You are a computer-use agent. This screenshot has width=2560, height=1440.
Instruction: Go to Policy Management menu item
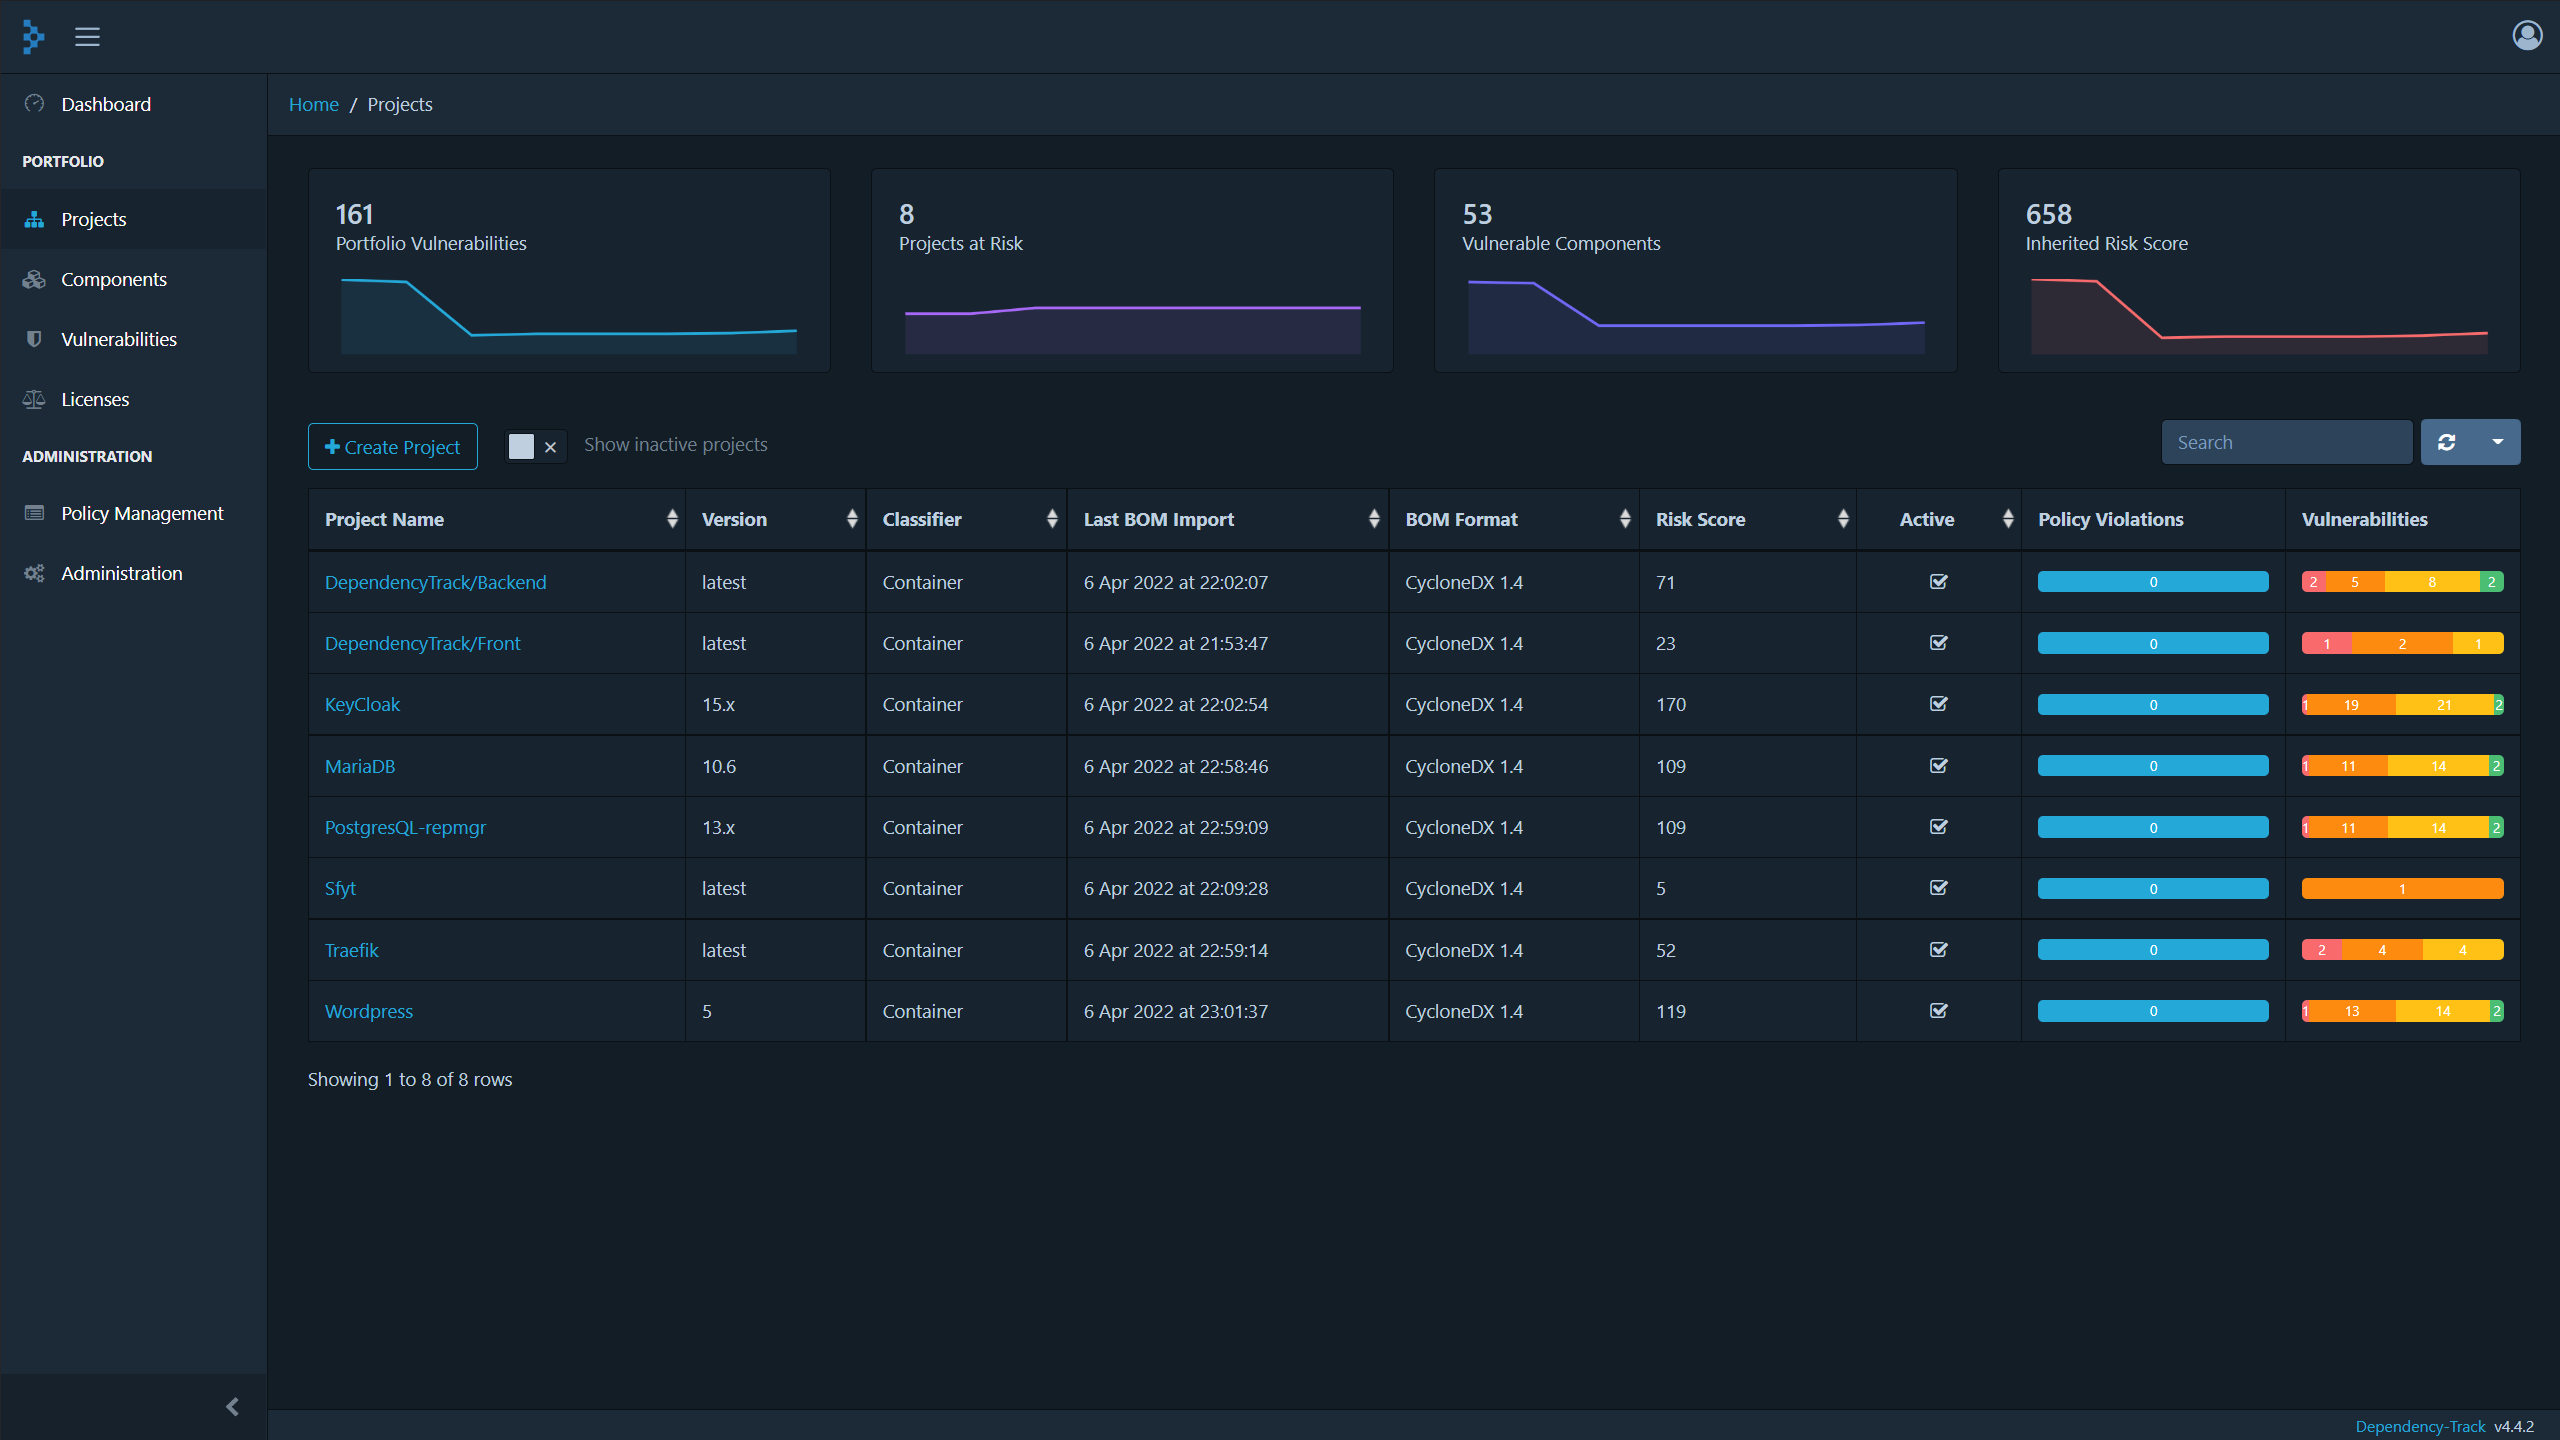tap(142, 513)
